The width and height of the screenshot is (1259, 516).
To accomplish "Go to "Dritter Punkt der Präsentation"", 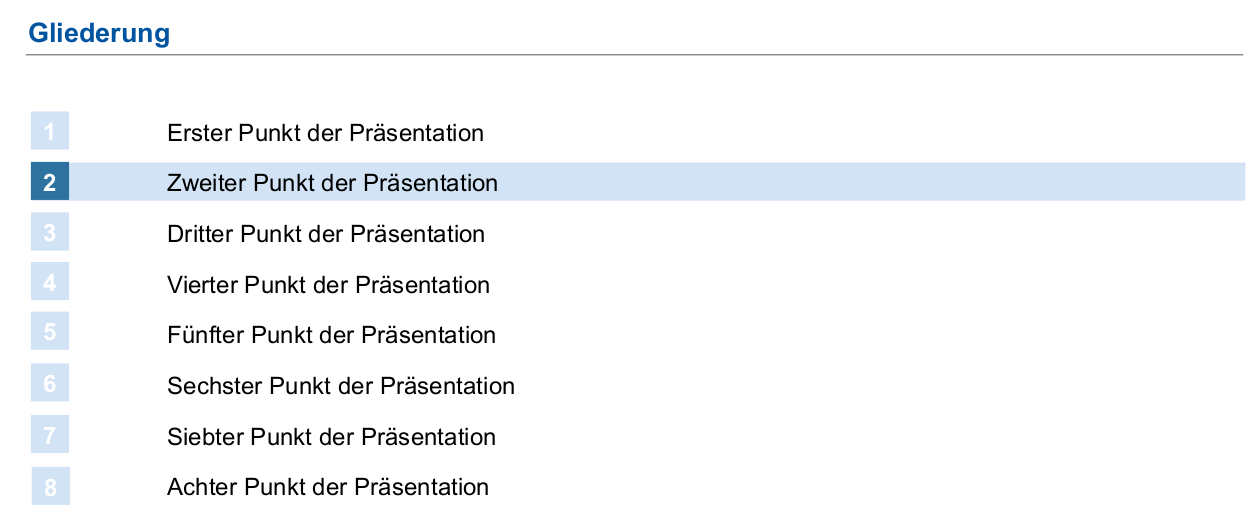I will click(326, 234).
